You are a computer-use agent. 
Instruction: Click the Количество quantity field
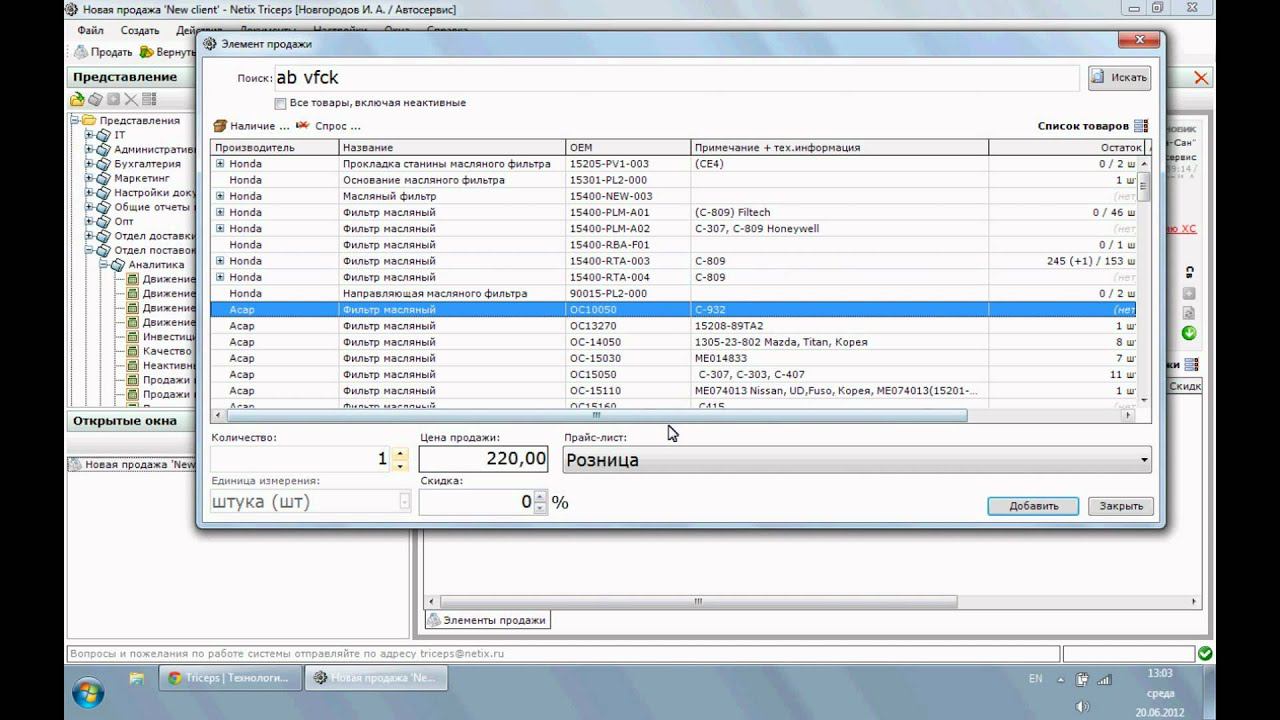point(300,459)
